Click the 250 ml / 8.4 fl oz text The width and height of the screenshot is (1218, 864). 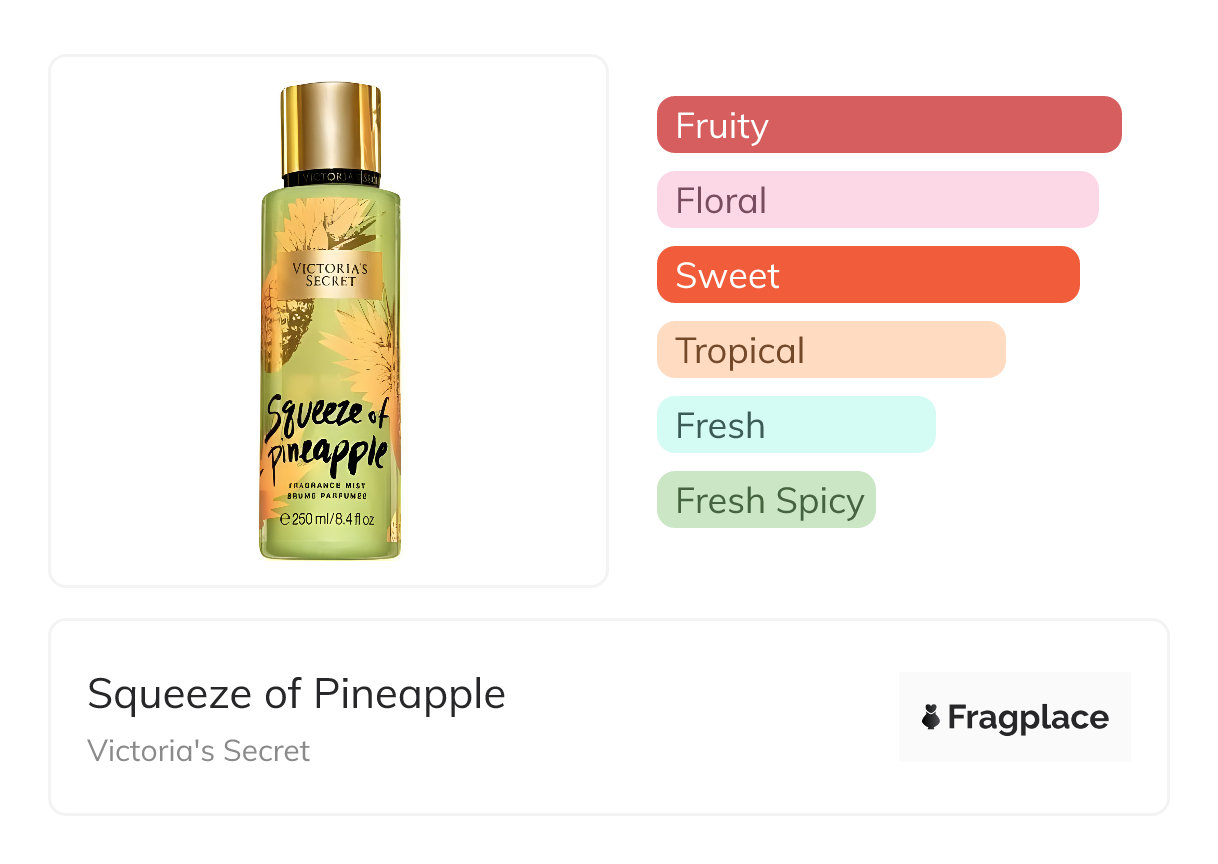332,519
